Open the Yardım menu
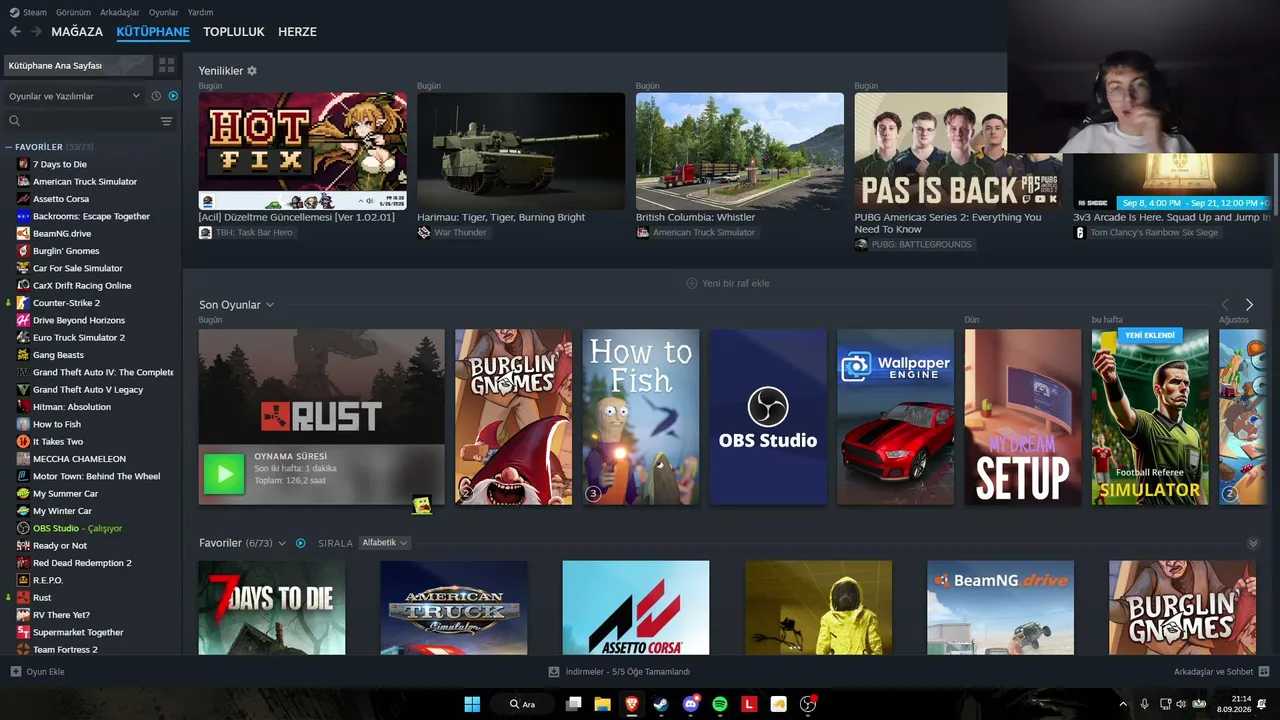 (x=200, y=12)
